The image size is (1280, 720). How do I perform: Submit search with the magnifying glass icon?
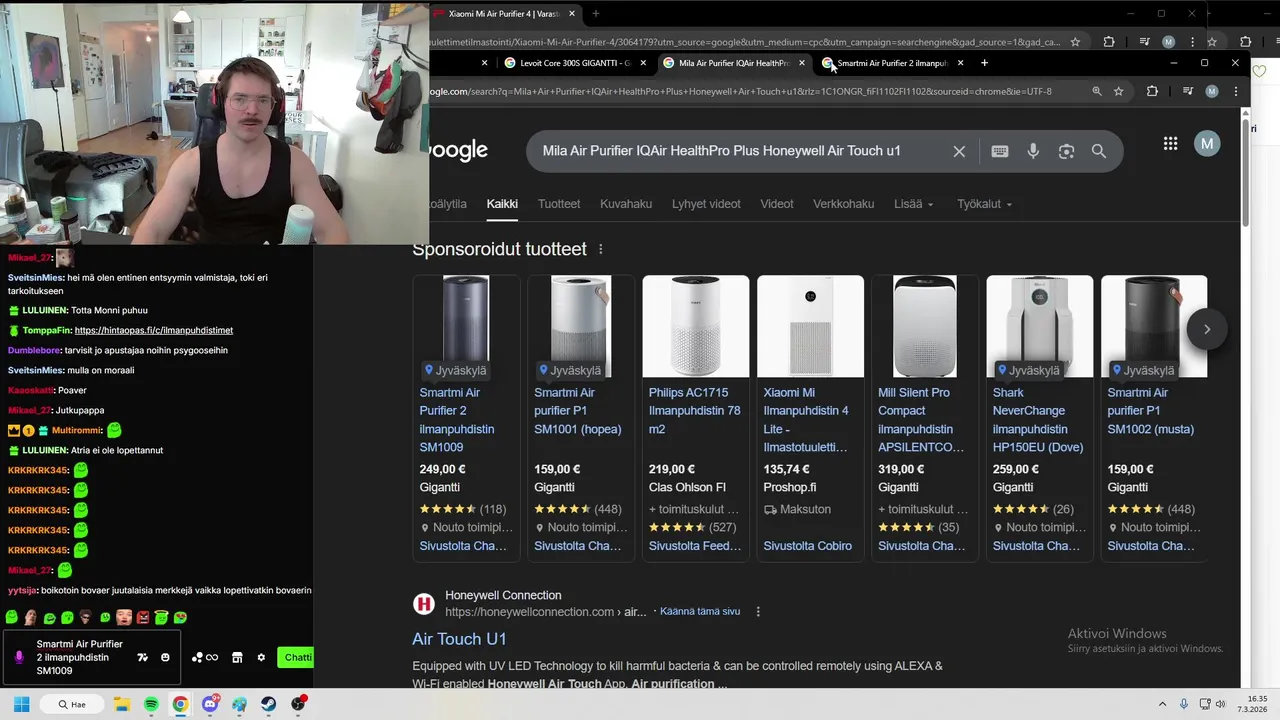pyautogui.click(x=1099, y=151)
